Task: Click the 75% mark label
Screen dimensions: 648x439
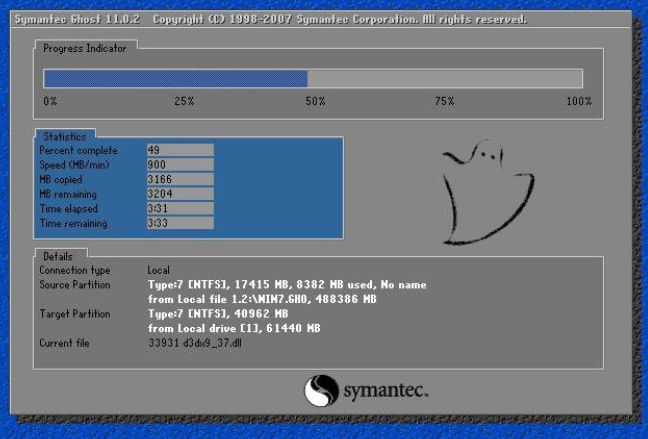Action: (444, 101)
